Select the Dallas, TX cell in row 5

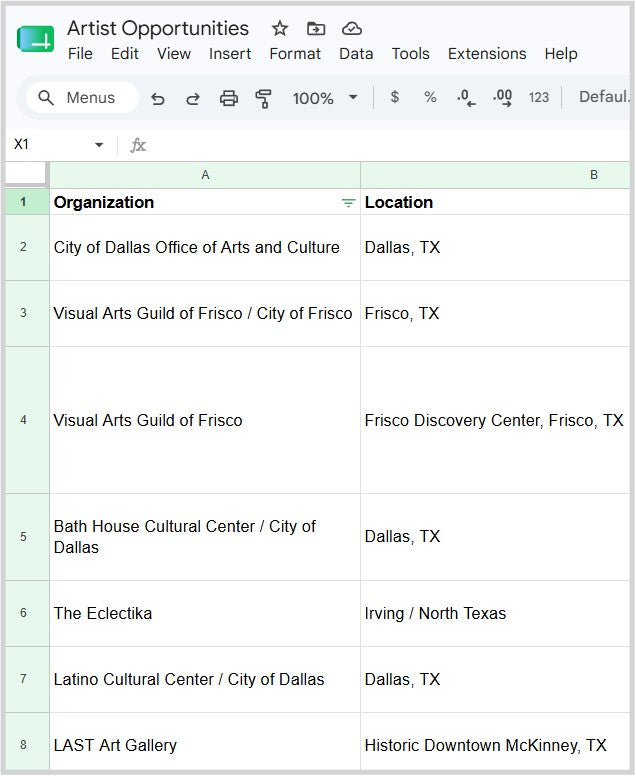coord(495,537)
